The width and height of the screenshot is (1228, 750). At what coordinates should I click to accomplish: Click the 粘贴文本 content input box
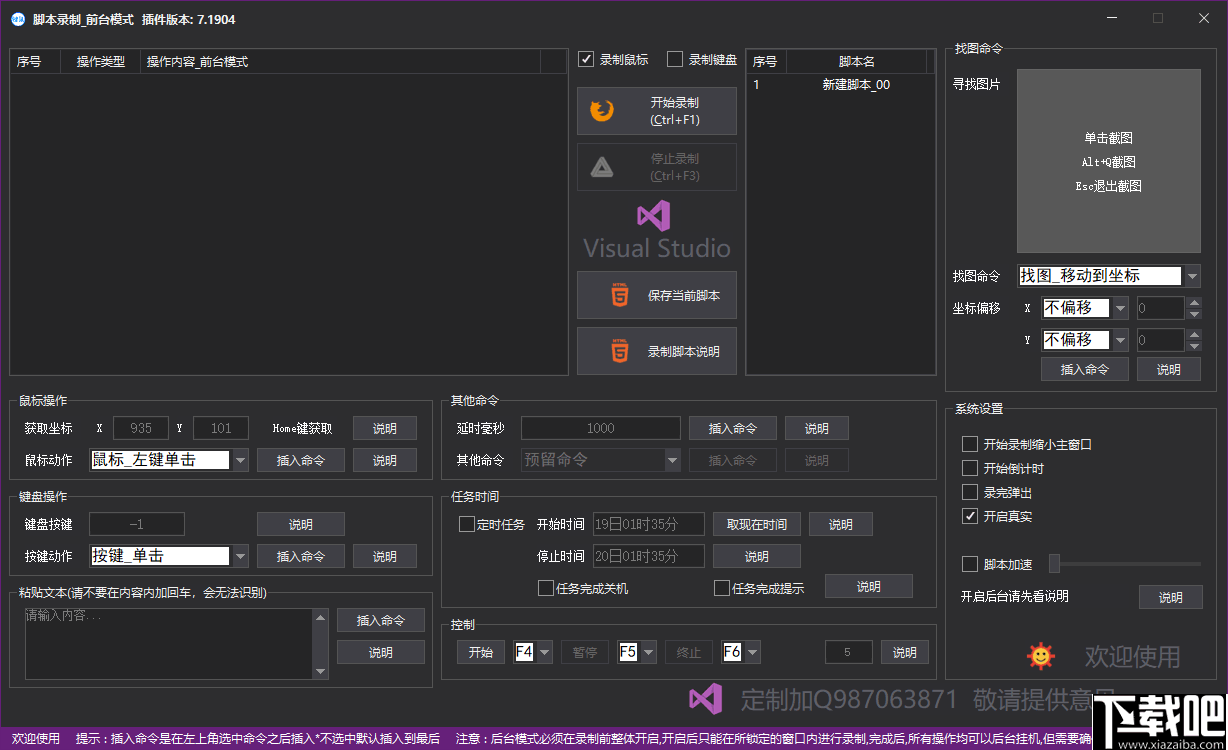pos(168,644)
